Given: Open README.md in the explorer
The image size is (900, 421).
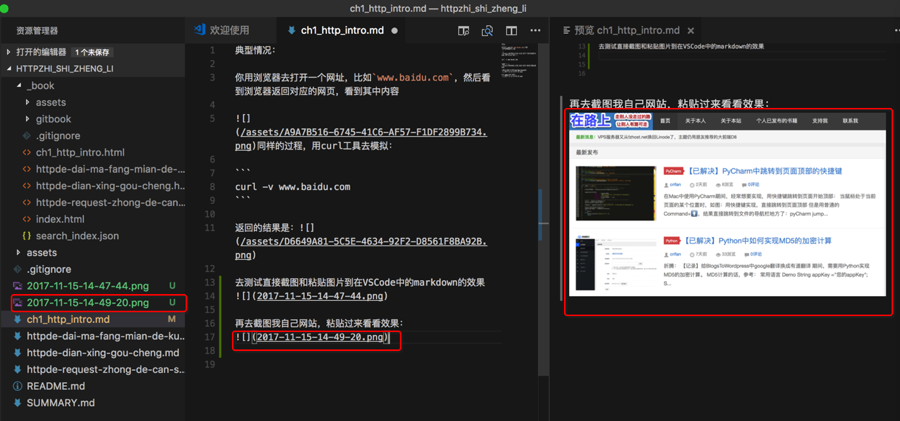Looking at the screenshot, I should (56, 385).
